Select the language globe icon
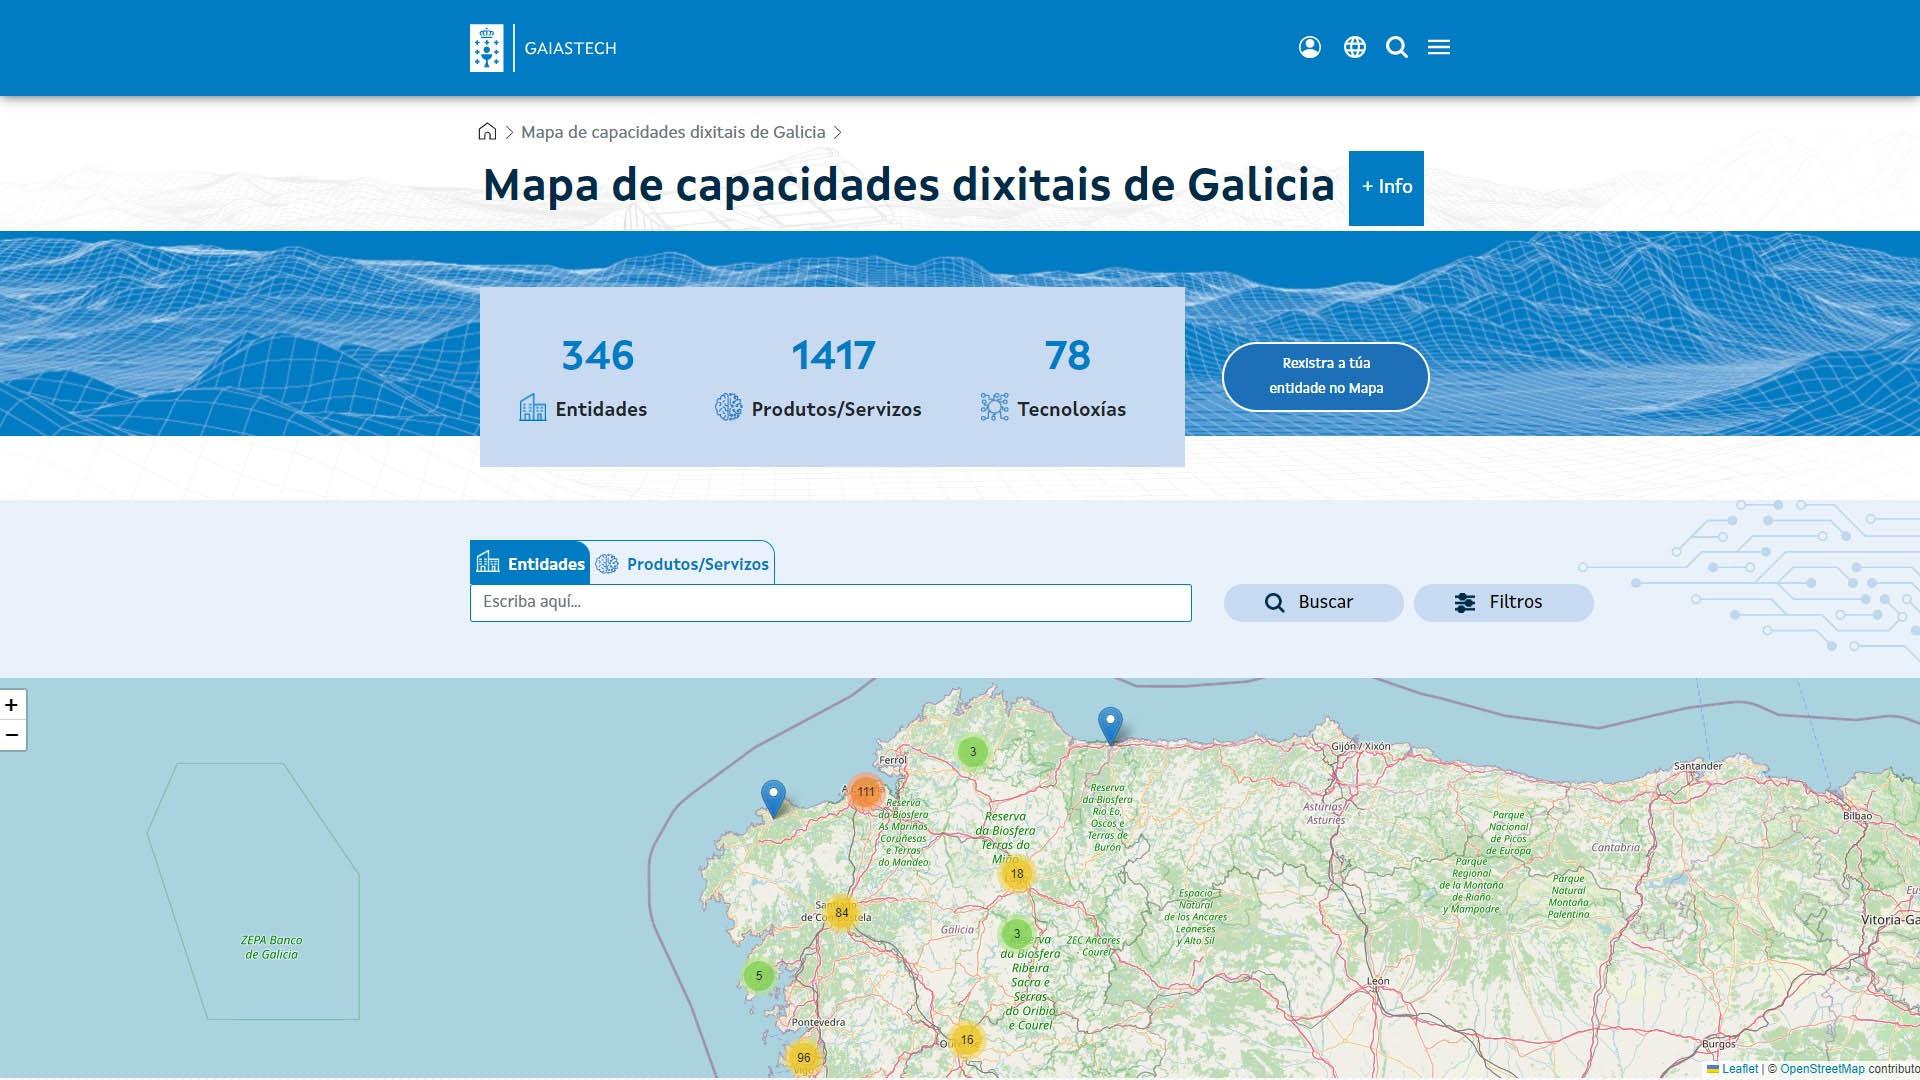The height and width of the screenshot is (1080, 1920). pyautogui.click(x=1355, y=46)
